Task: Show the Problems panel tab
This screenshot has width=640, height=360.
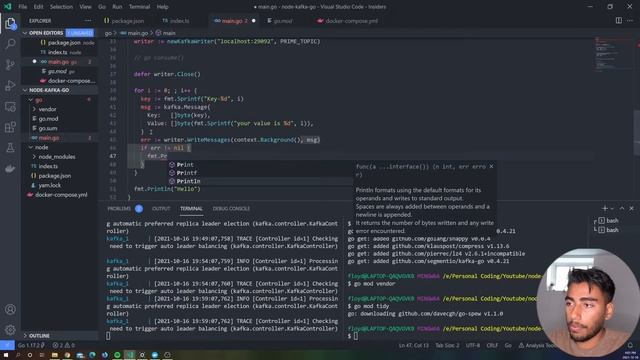Action: [x=119, y=209]
